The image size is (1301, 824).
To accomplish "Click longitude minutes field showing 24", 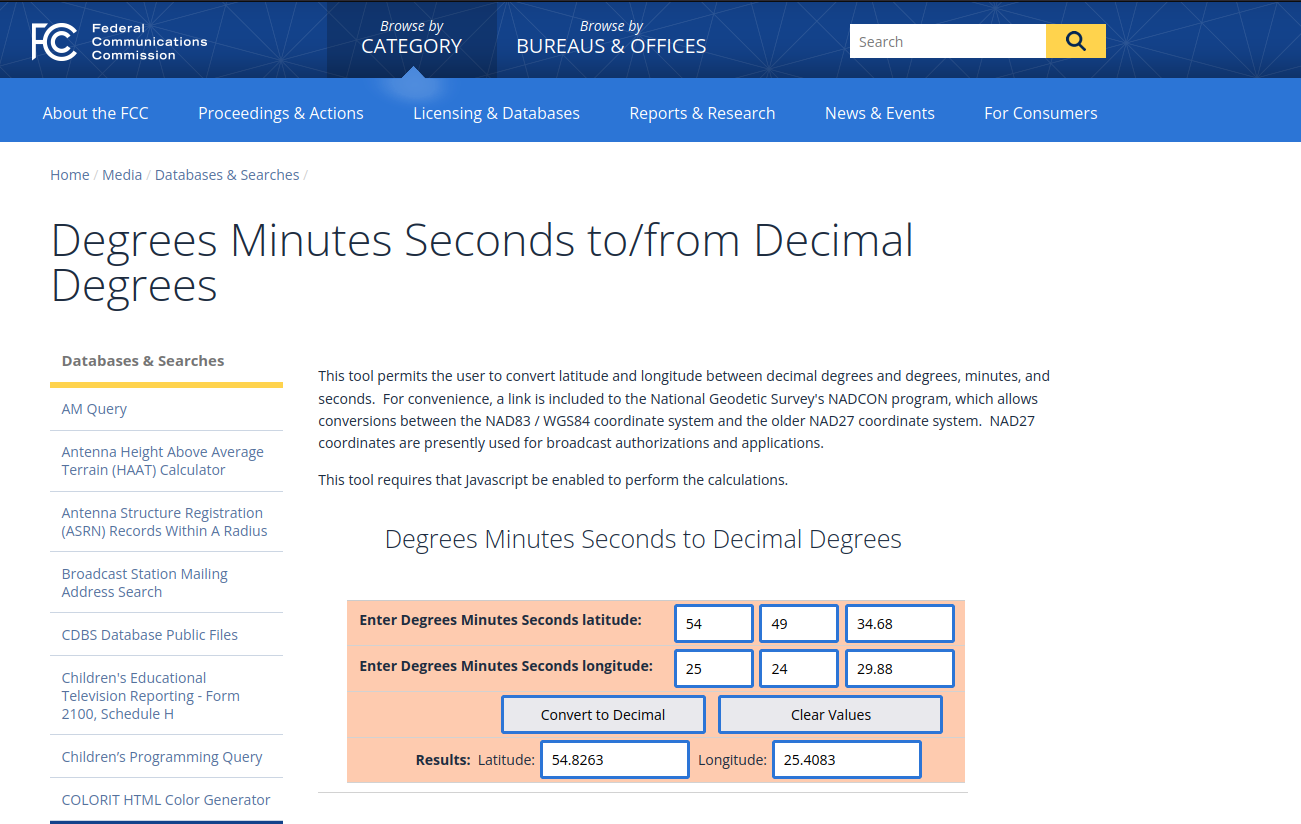I will click(799, 669).
